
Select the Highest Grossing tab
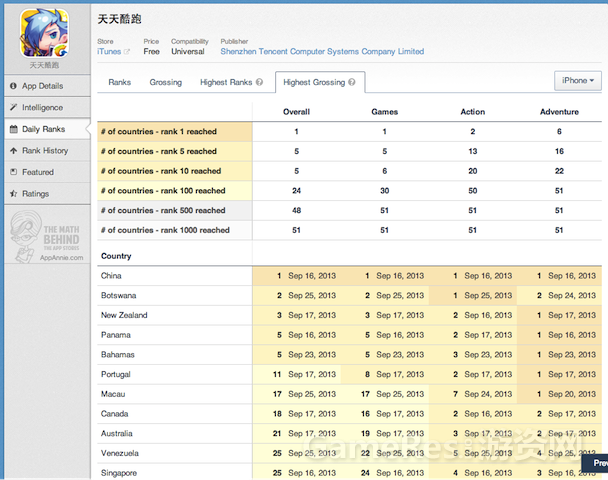320,82
